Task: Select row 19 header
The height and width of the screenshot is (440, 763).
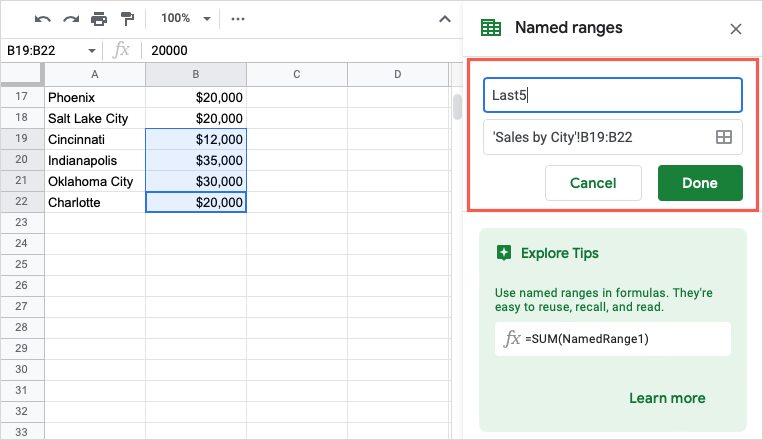Action: [x=22, y=139]
